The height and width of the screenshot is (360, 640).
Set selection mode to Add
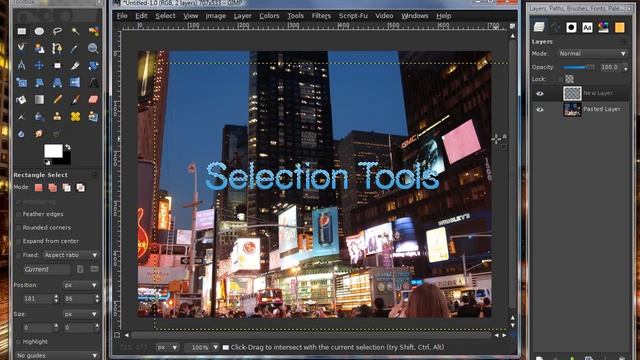click(x=53, y=187)
